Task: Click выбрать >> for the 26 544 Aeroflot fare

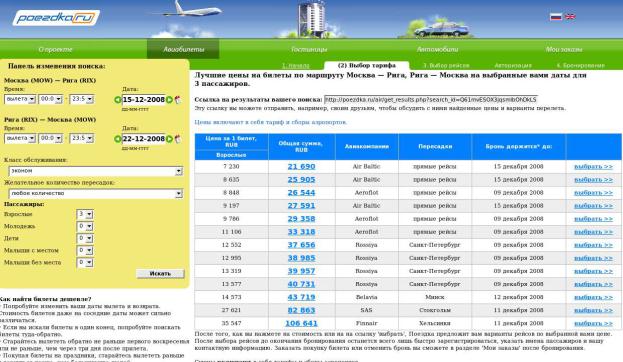Action: 593,193
